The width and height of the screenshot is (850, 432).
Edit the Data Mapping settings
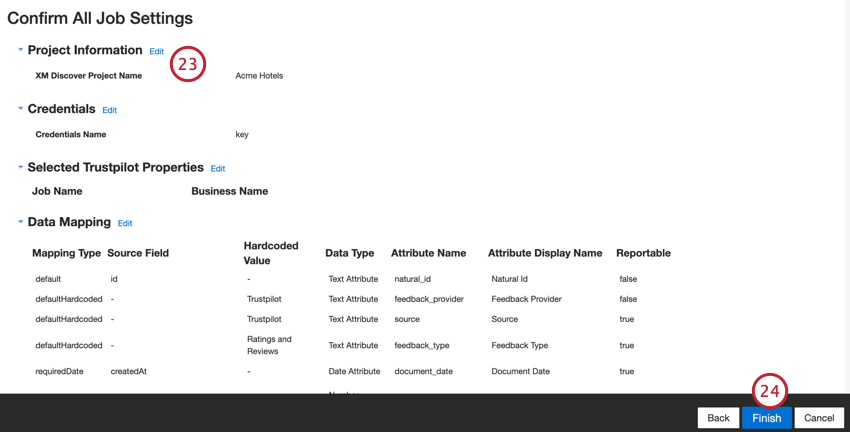125,223
